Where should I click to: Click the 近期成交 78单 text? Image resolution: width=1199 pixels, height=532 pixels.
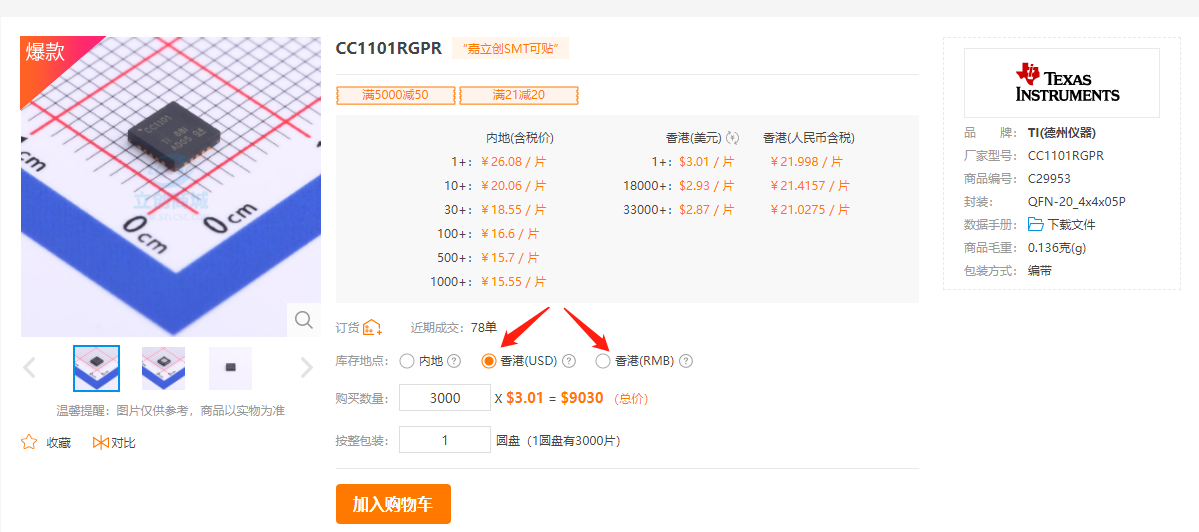[x=453, y=327]
